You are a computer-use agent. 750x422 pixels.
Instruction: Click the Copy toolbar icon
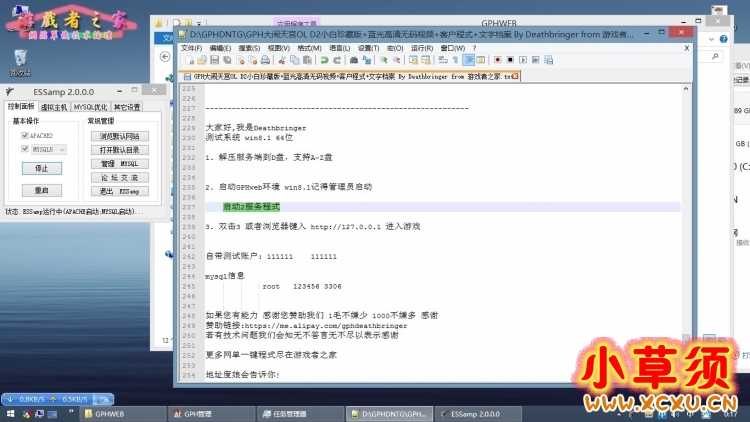pos(295,60)
